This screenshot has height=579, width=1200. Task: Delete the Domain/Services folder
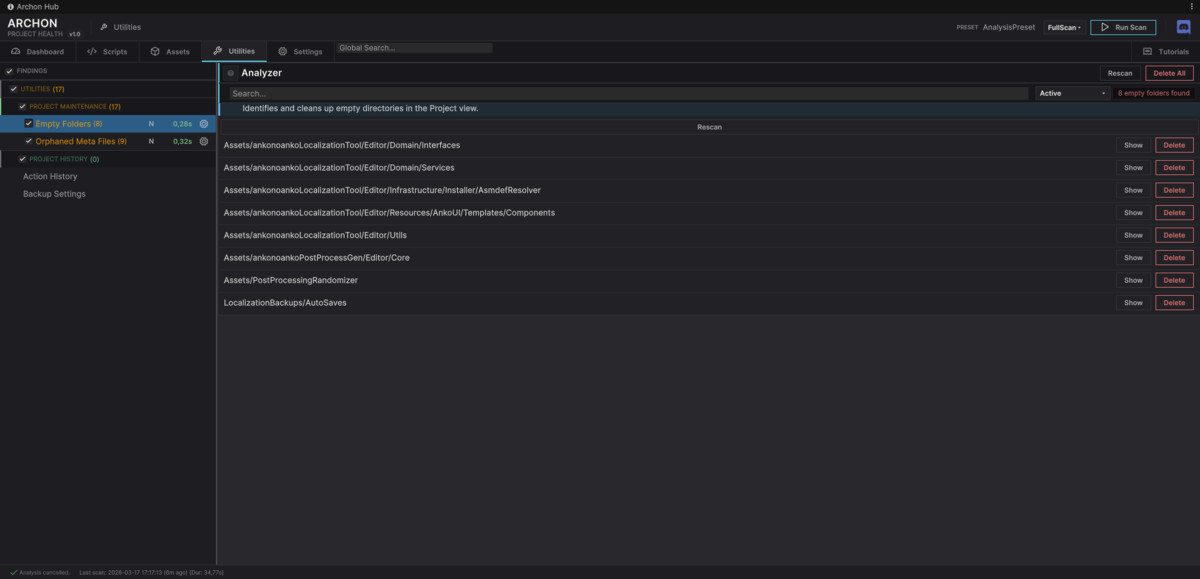click(1174, 168)
